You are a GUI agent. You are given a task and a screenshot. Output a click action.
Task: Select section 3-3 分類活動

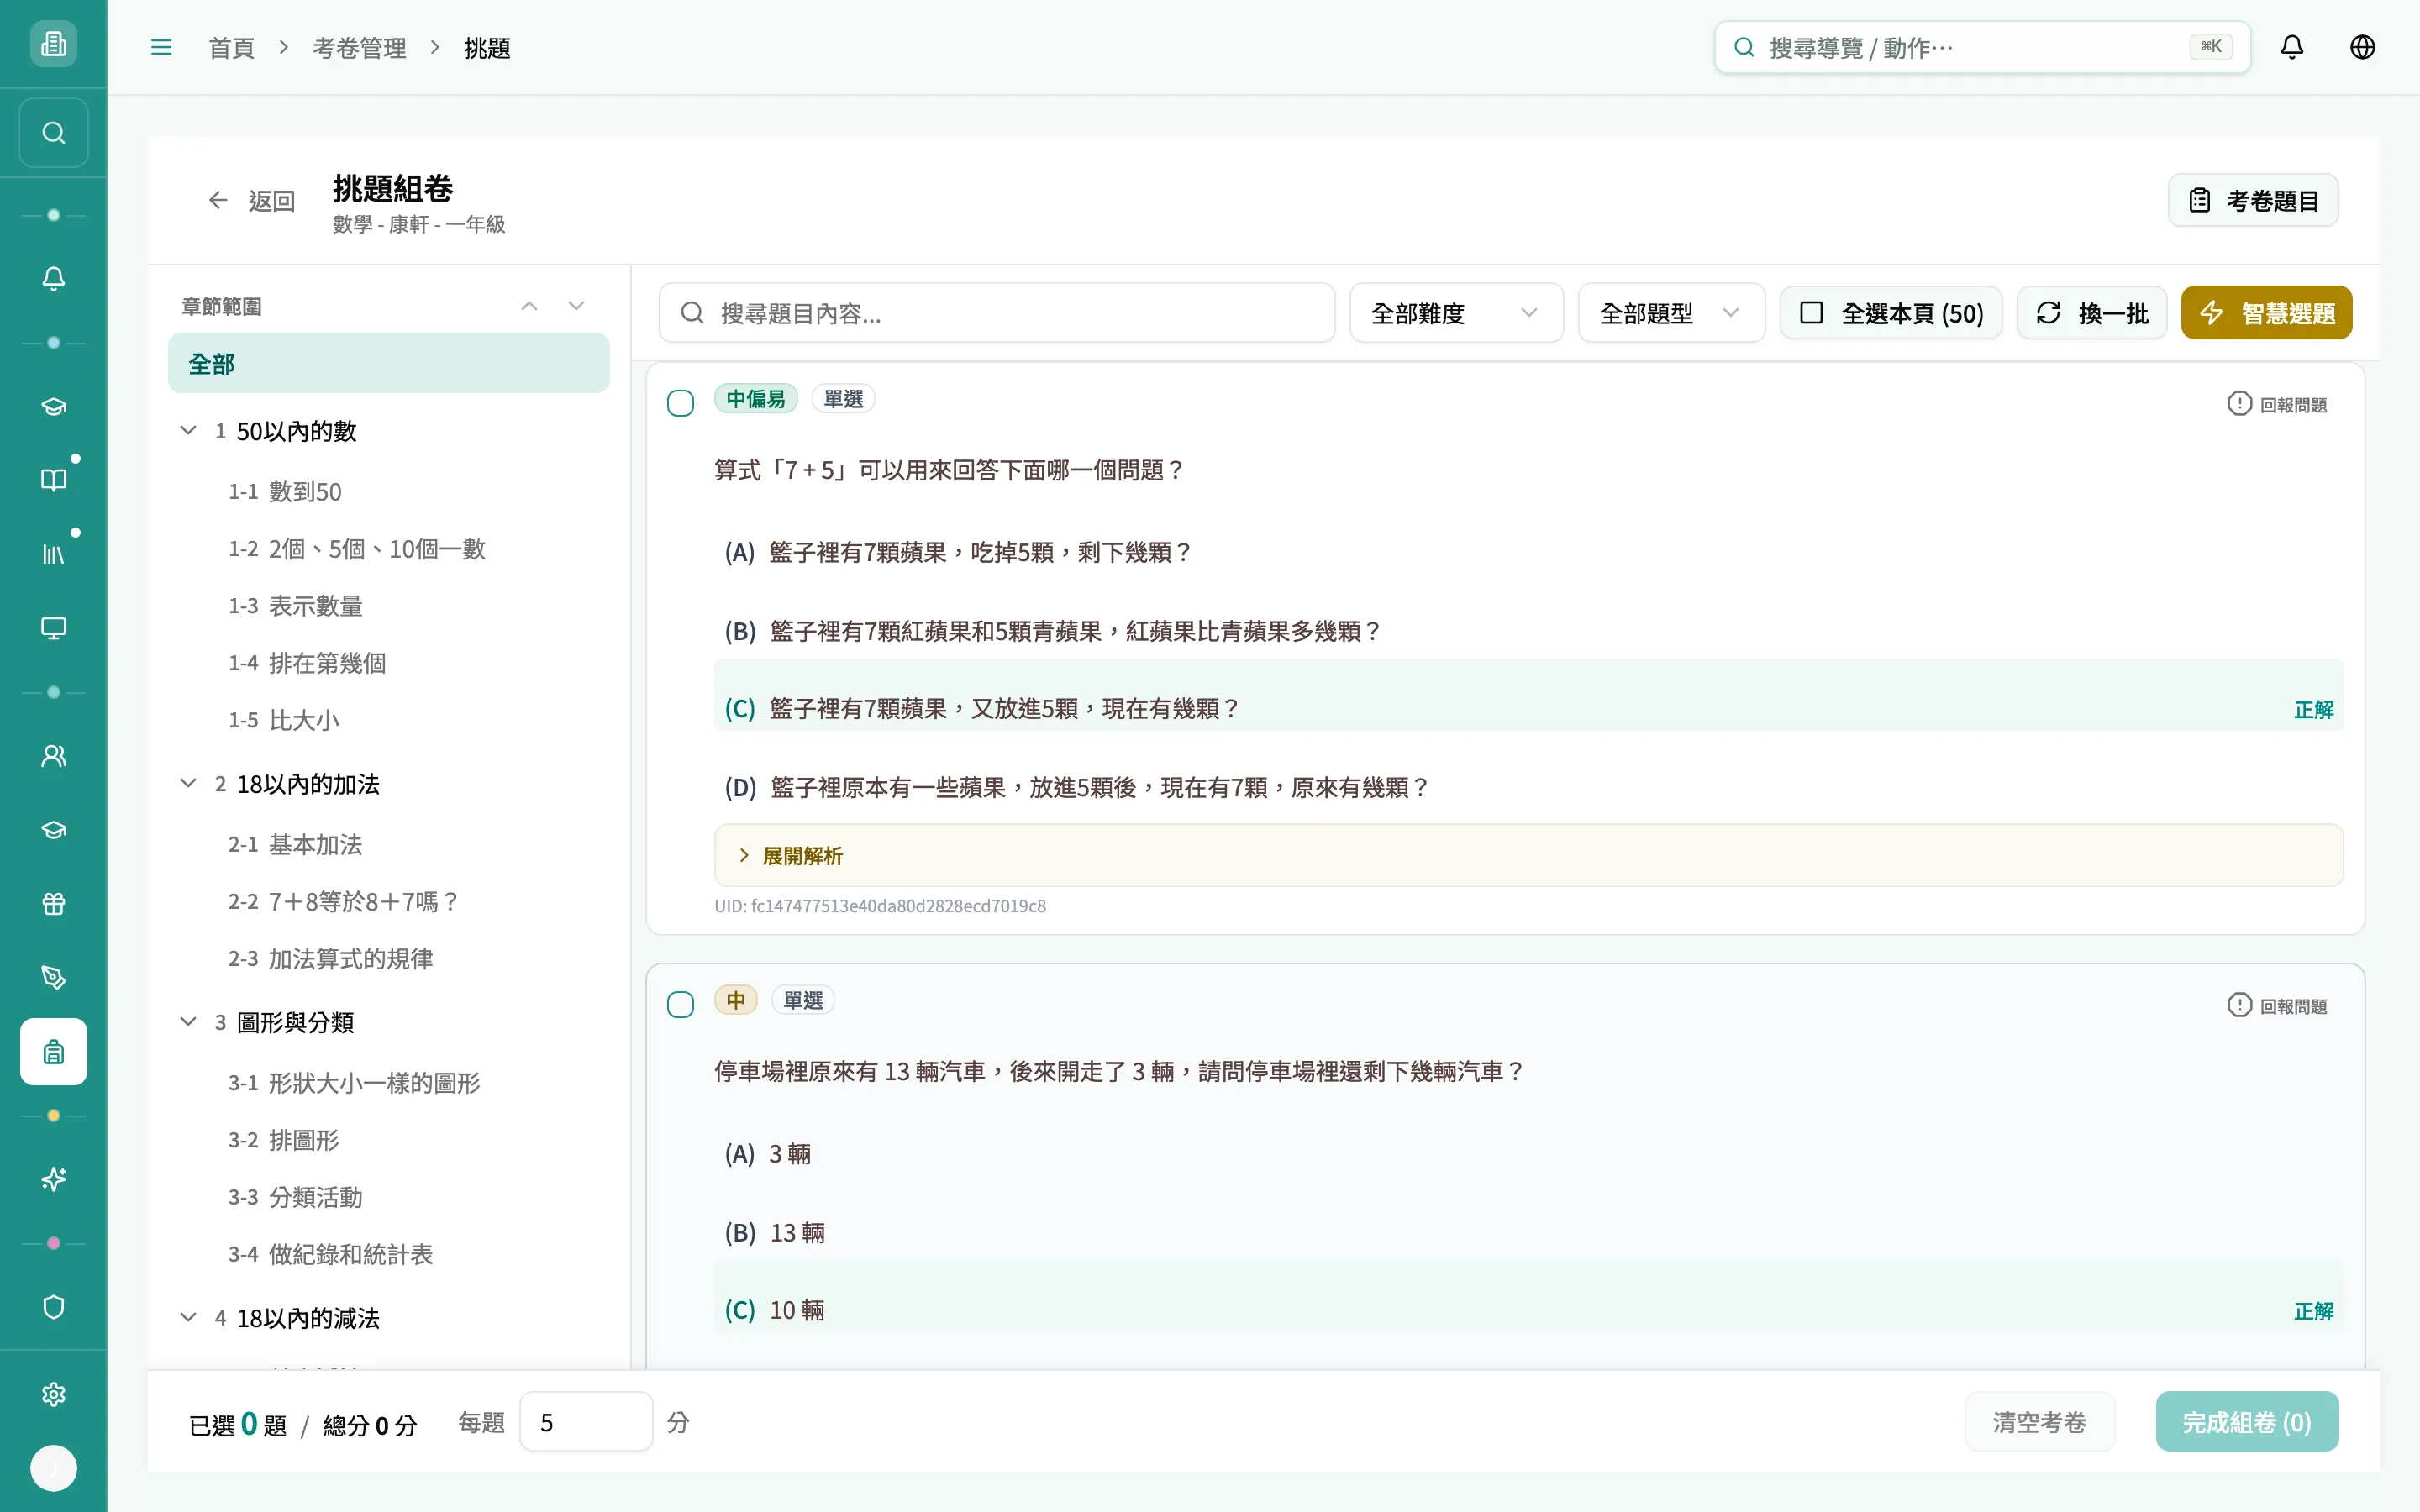(295, 1196)
